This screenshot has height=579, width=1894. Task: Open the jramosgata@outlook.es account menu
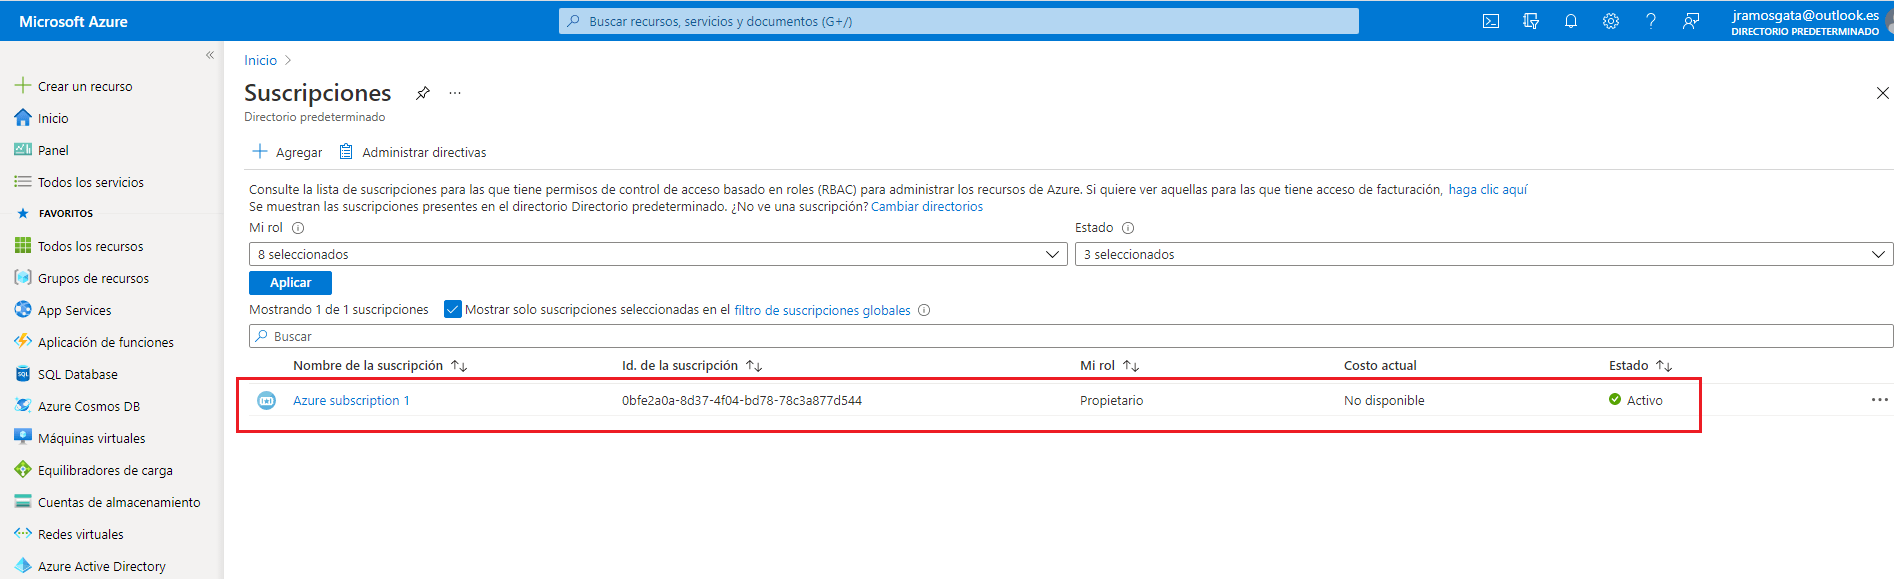click(x=1805, y=22)
